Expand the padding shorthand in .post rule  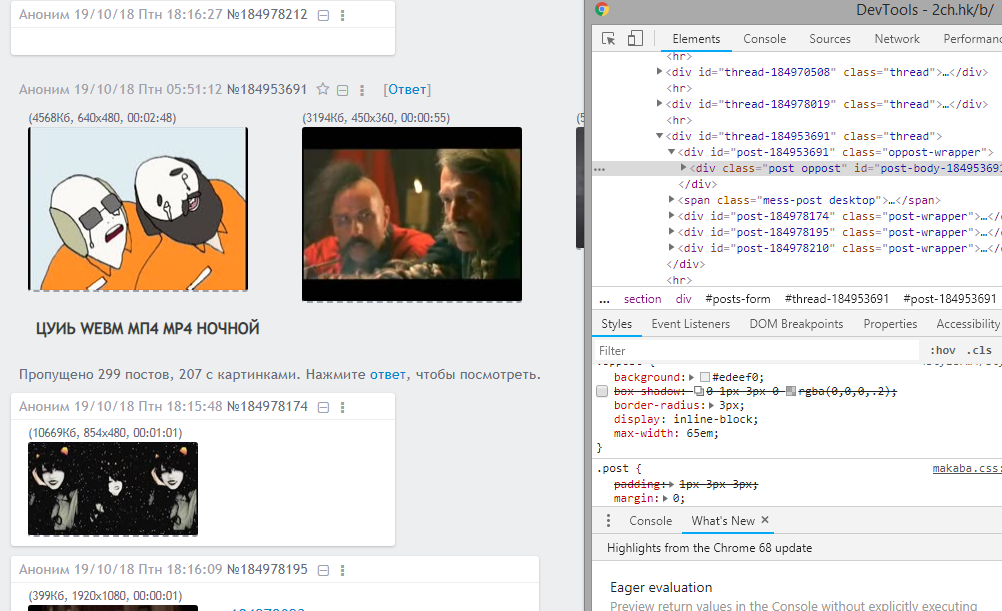671,484
